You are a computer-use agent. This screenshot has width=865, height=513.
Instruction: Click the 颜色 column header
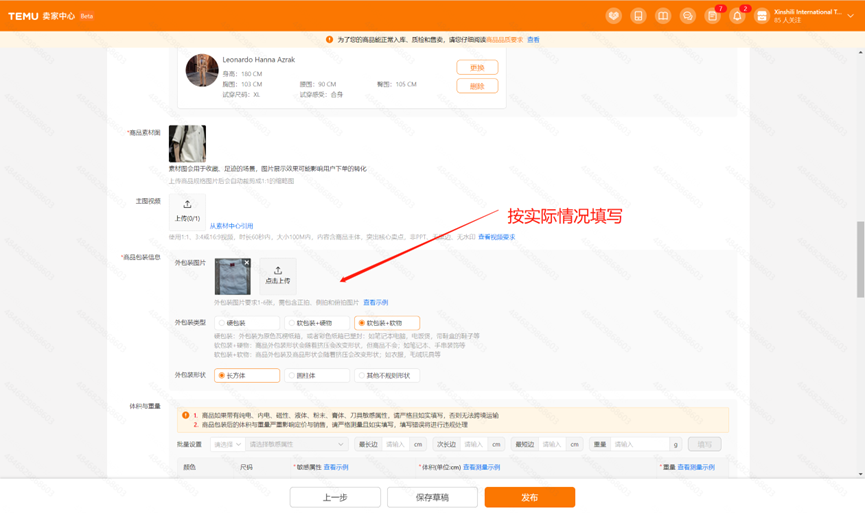click(x=189, y=467)
